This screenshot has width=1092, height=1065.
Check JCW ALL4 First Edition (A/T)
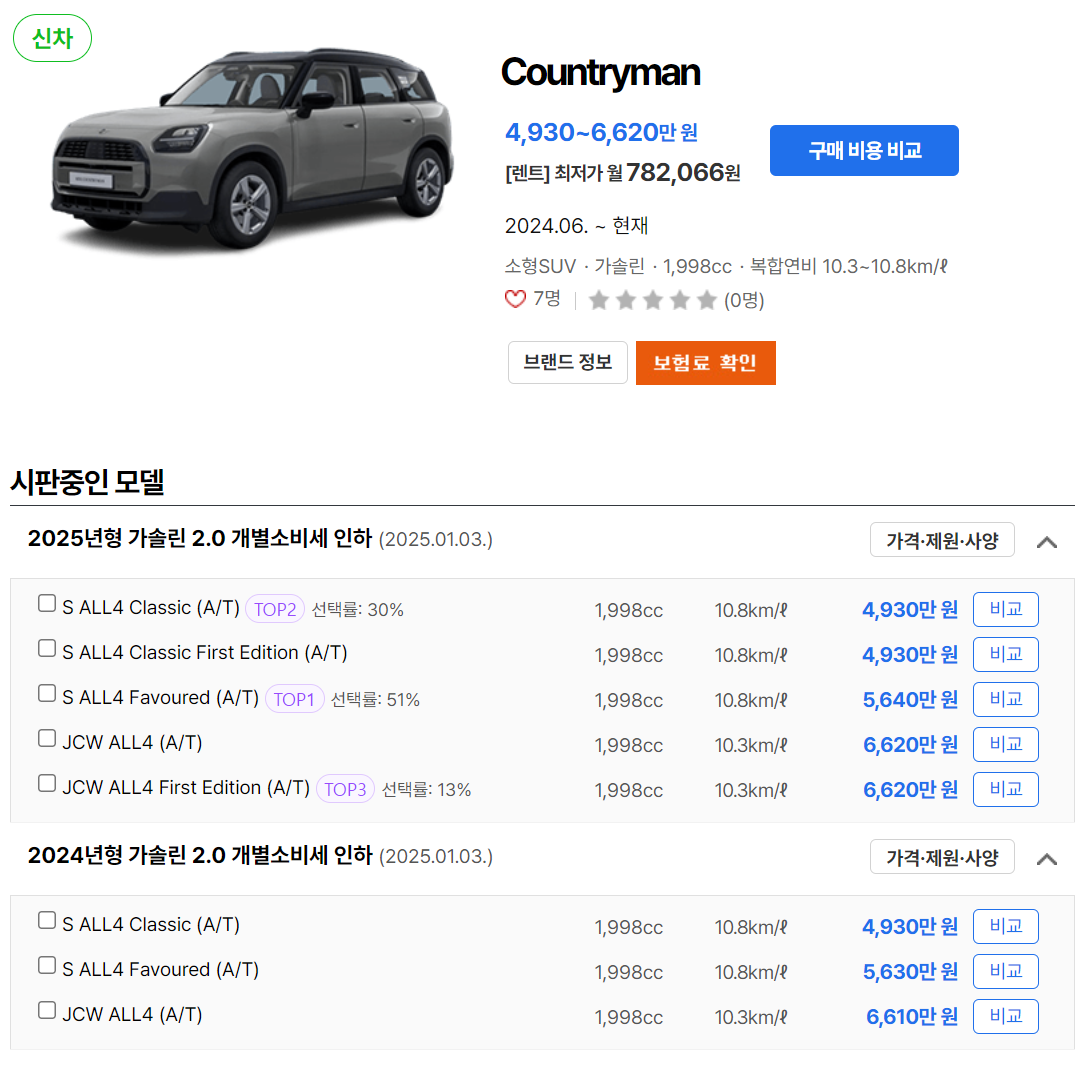pyautogui.click(x=47, y=784)
